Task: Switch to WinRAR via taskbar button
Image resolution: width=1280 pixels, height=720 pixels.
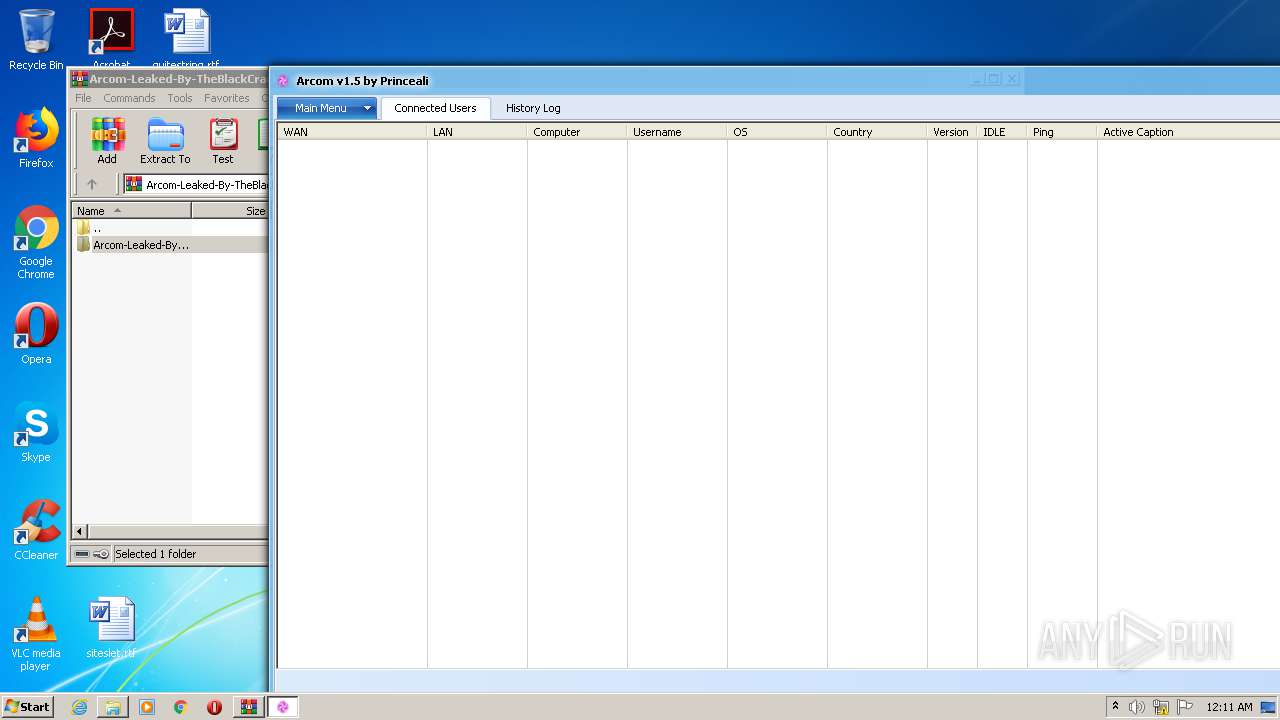Action: tap(248, 707)
